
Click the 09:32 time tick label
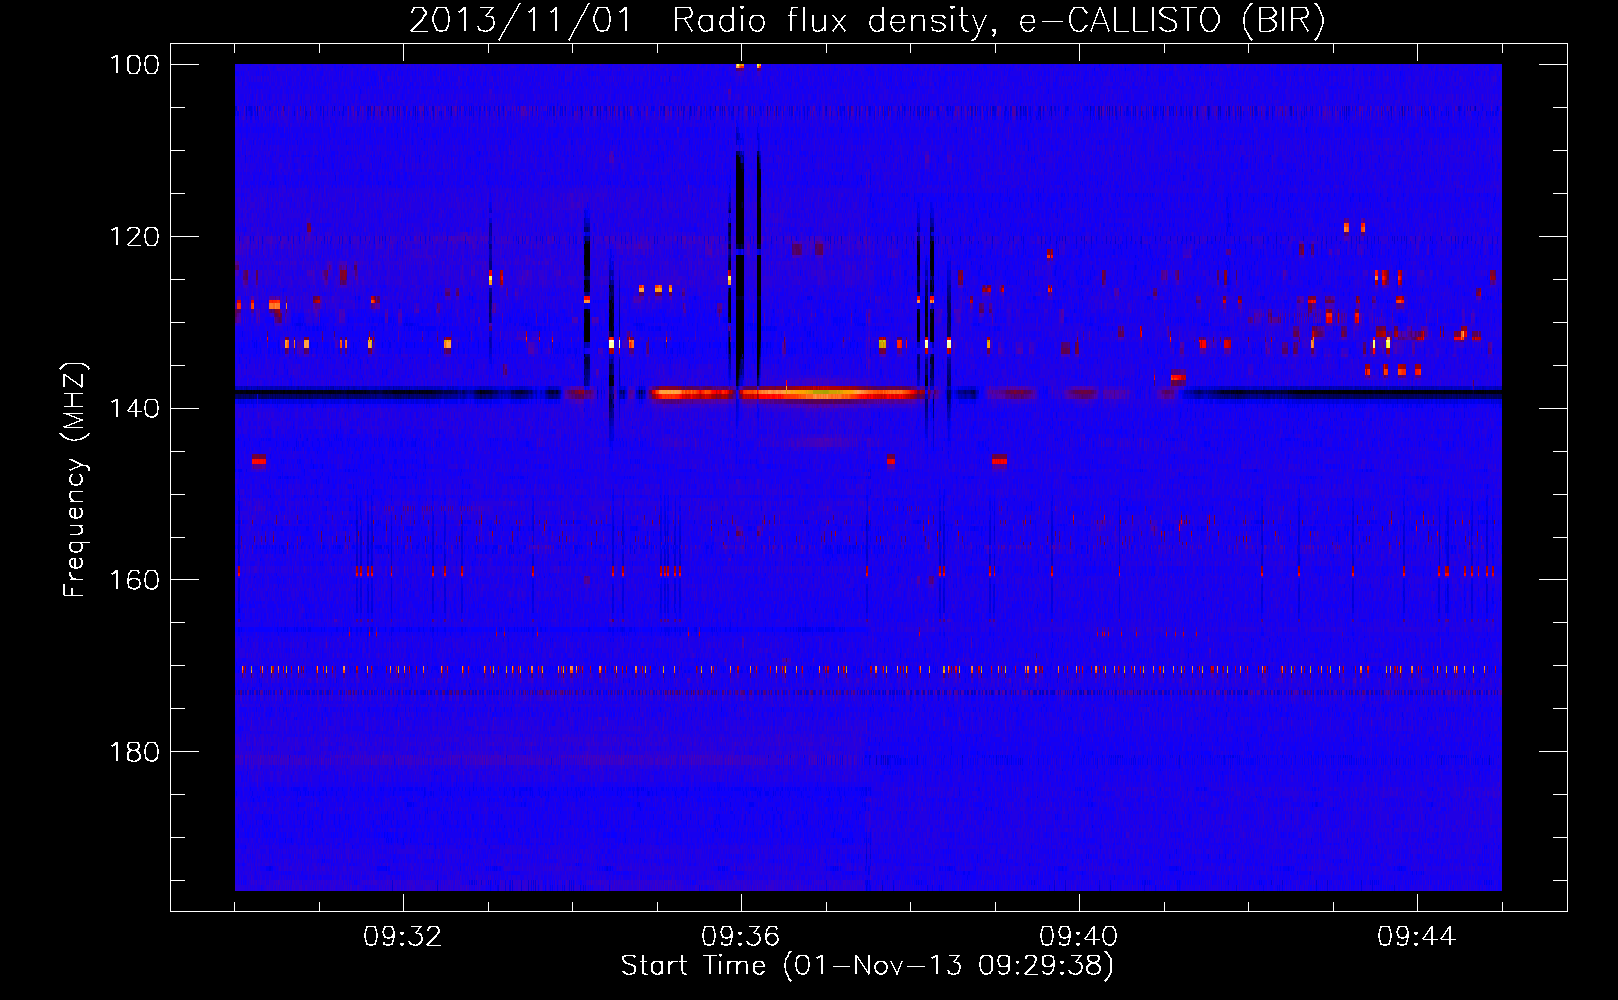pyautogui.click(x=402, y=937)
